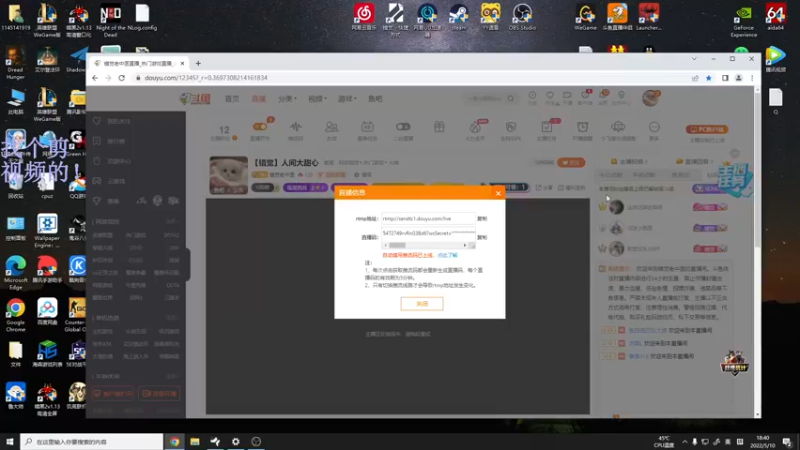Open Google Chrome desktop shortcut
This screenshot has width=800, height=450.
point(15,314)
